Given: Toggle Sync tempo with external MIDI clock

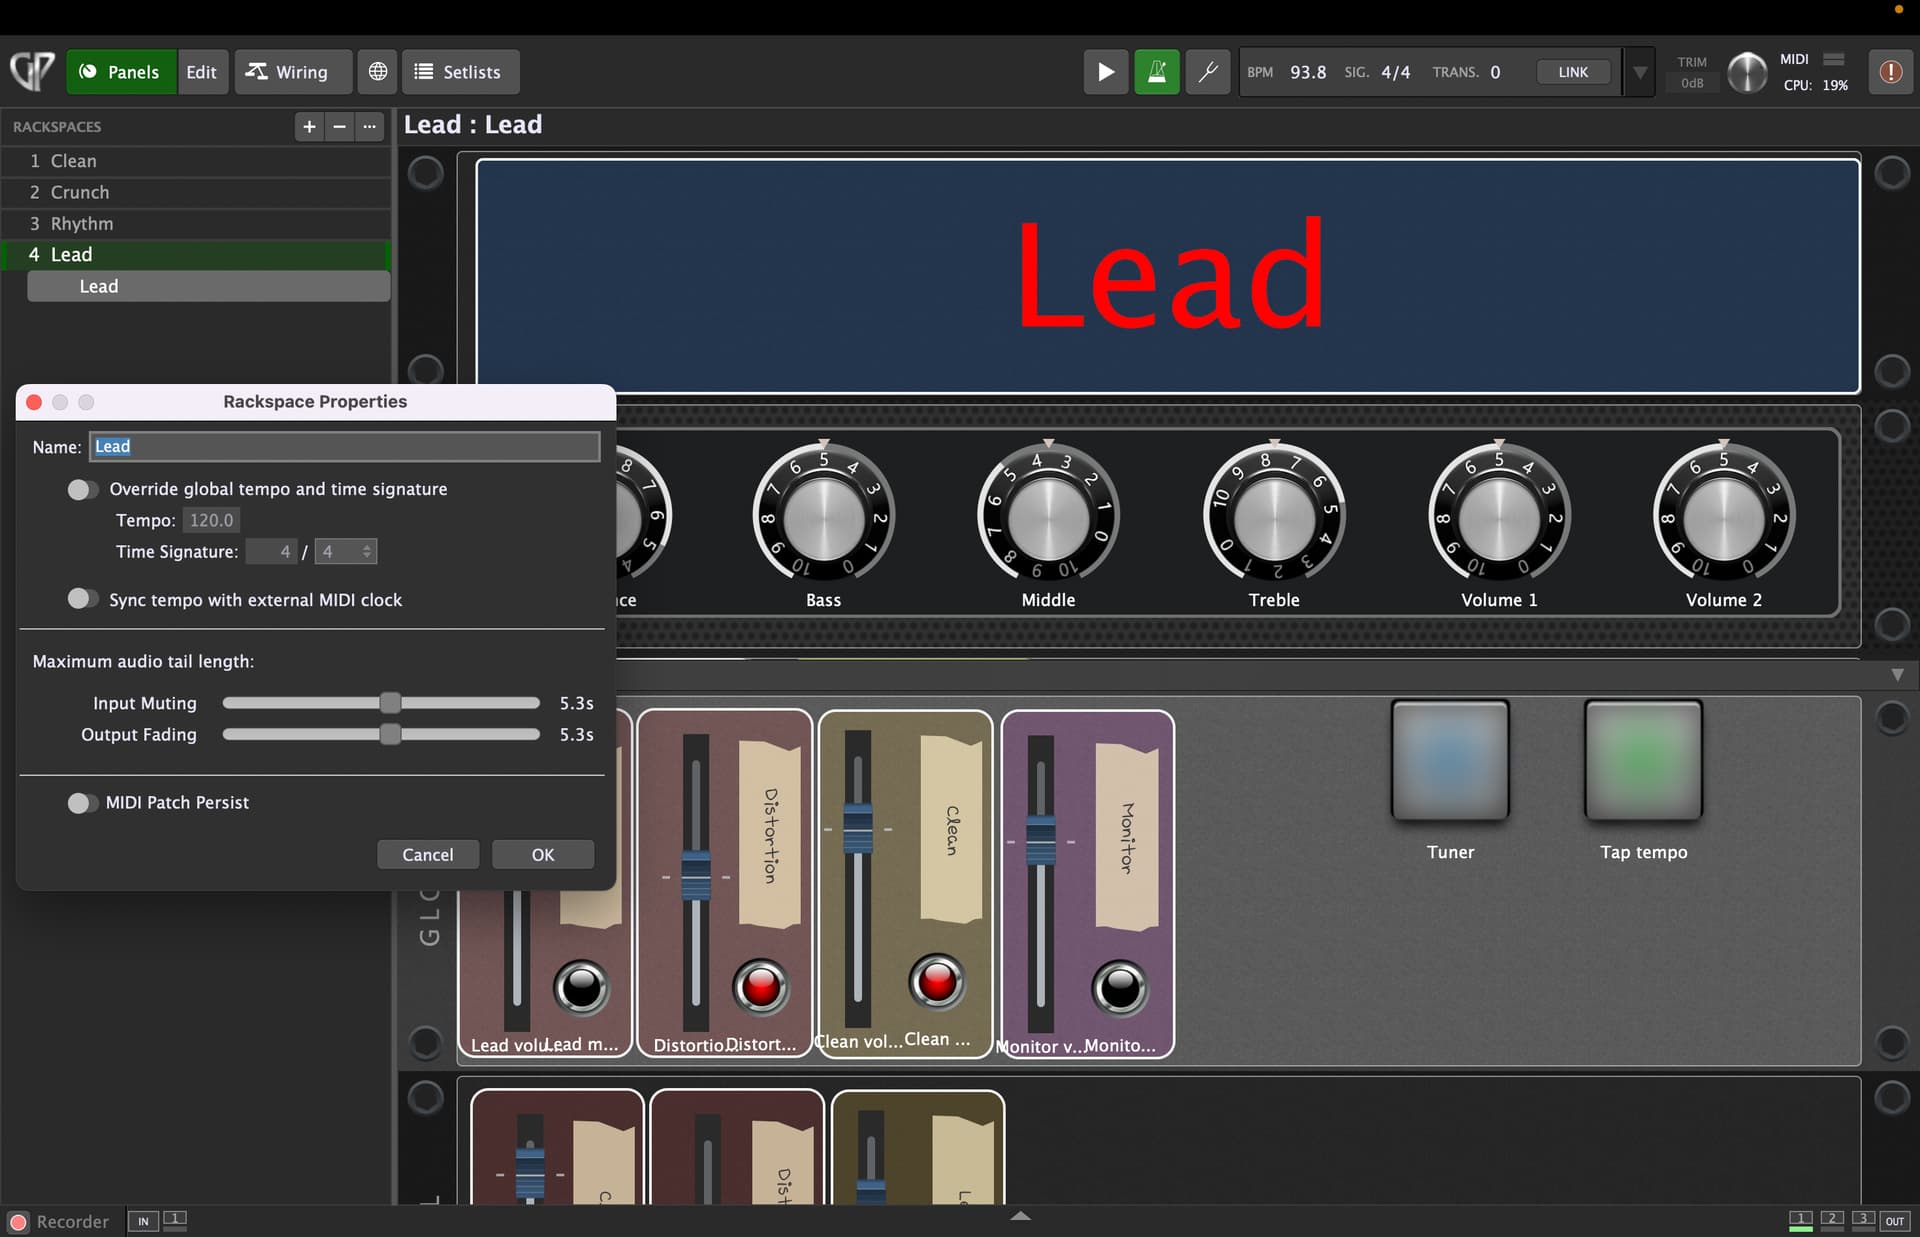Looking at the screenshot, I should point(82,599).
